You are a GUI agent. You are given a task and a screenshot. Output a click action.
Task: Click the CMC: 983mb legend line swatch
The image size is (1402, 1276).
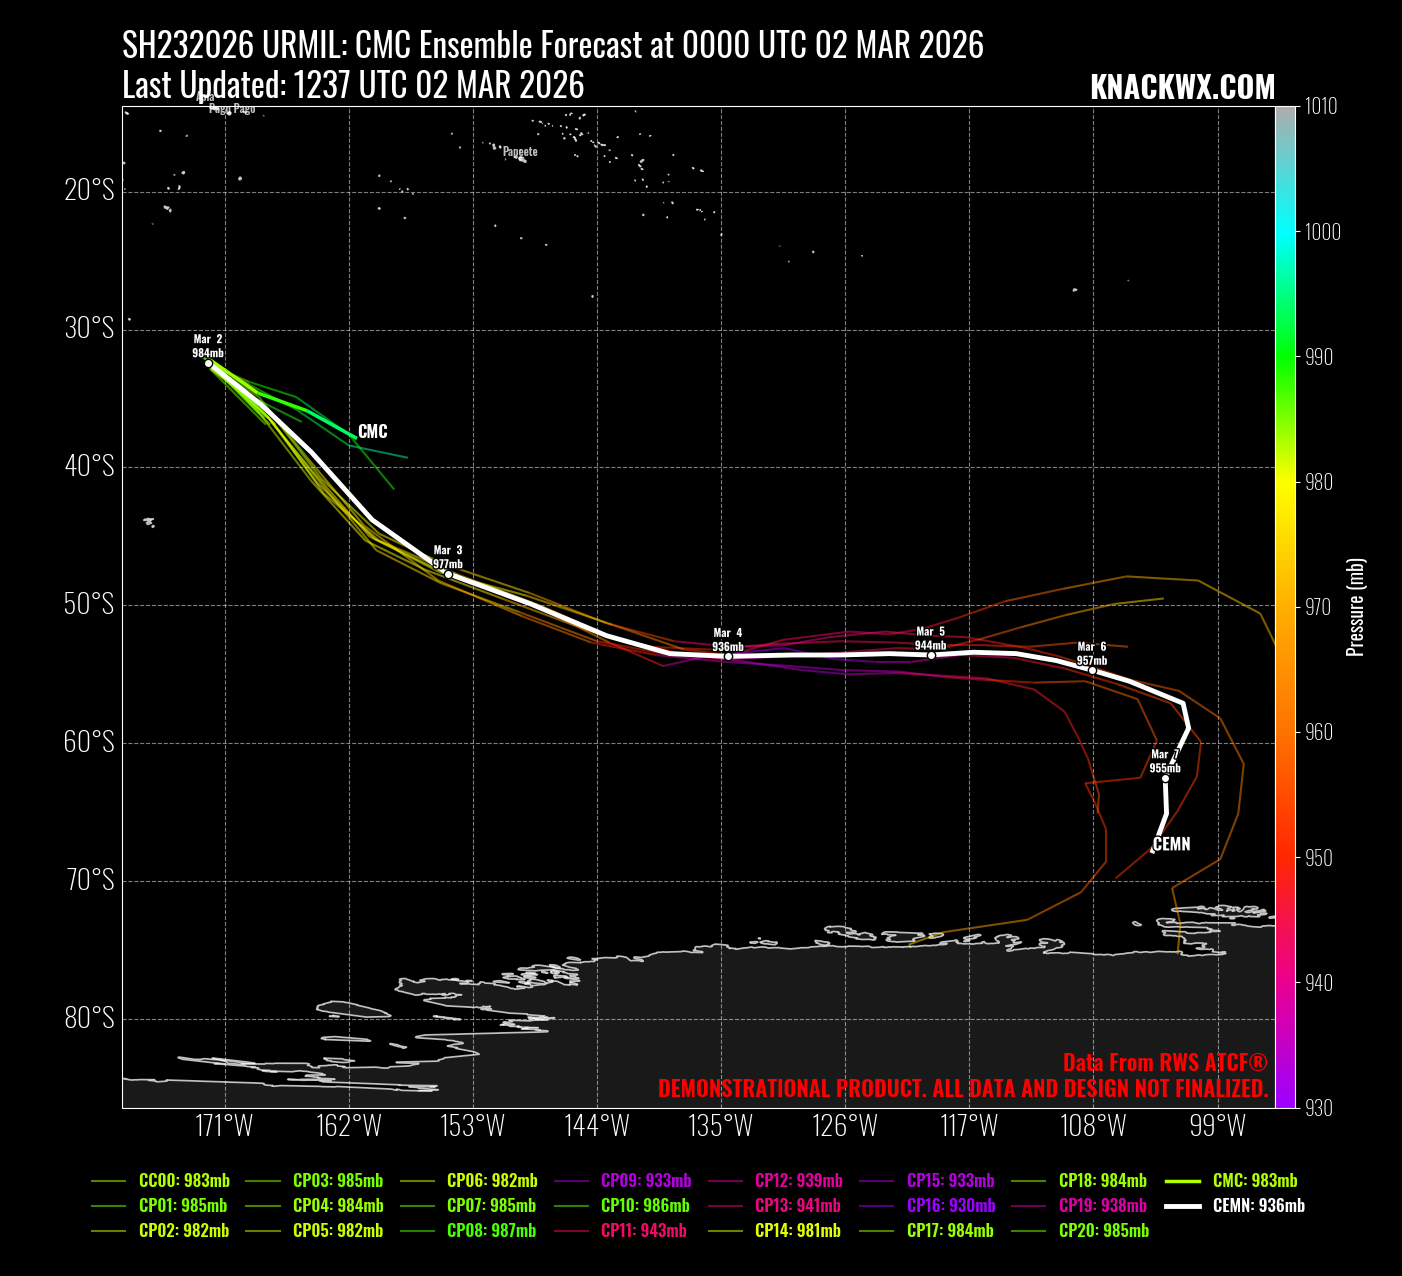(1183, 1181)
